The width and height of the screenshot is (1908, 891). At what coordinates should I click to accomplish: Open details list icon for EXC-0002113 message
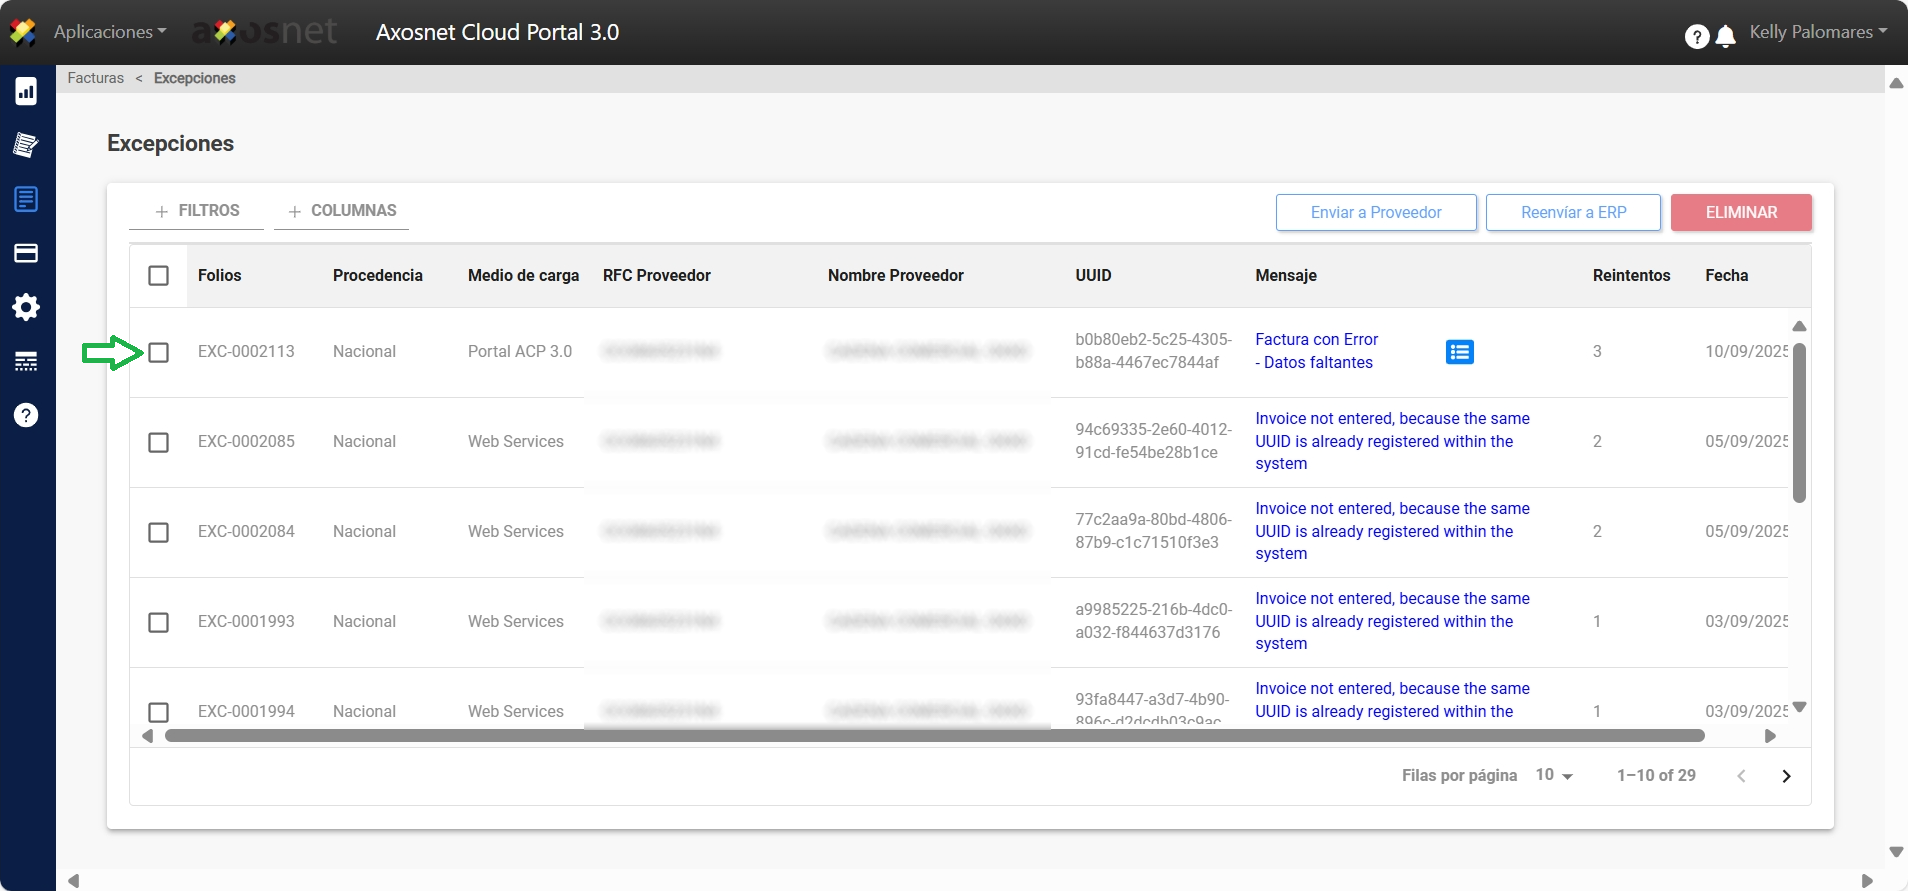coord(1459,352)
